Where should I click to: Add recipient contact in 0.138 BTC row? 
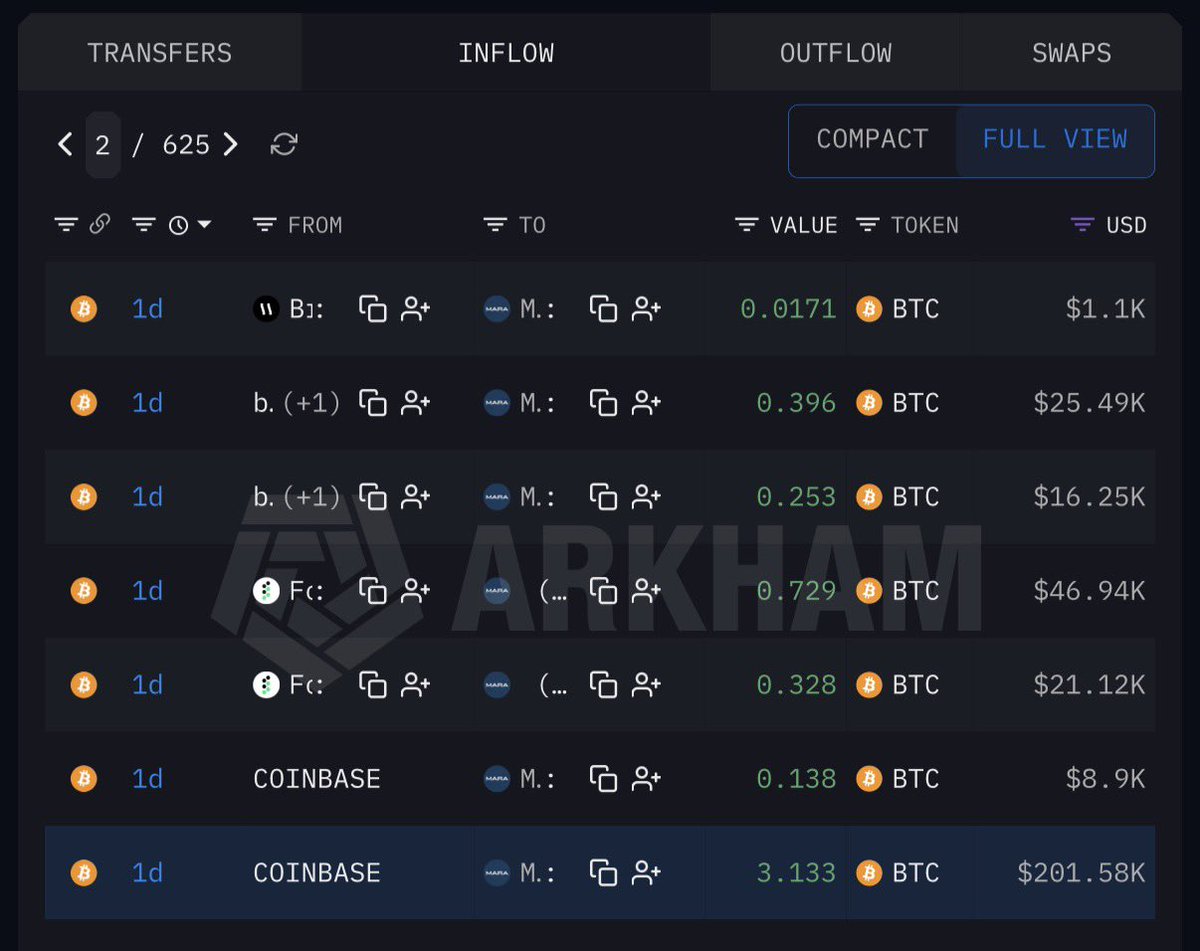[x=646, y=779]
